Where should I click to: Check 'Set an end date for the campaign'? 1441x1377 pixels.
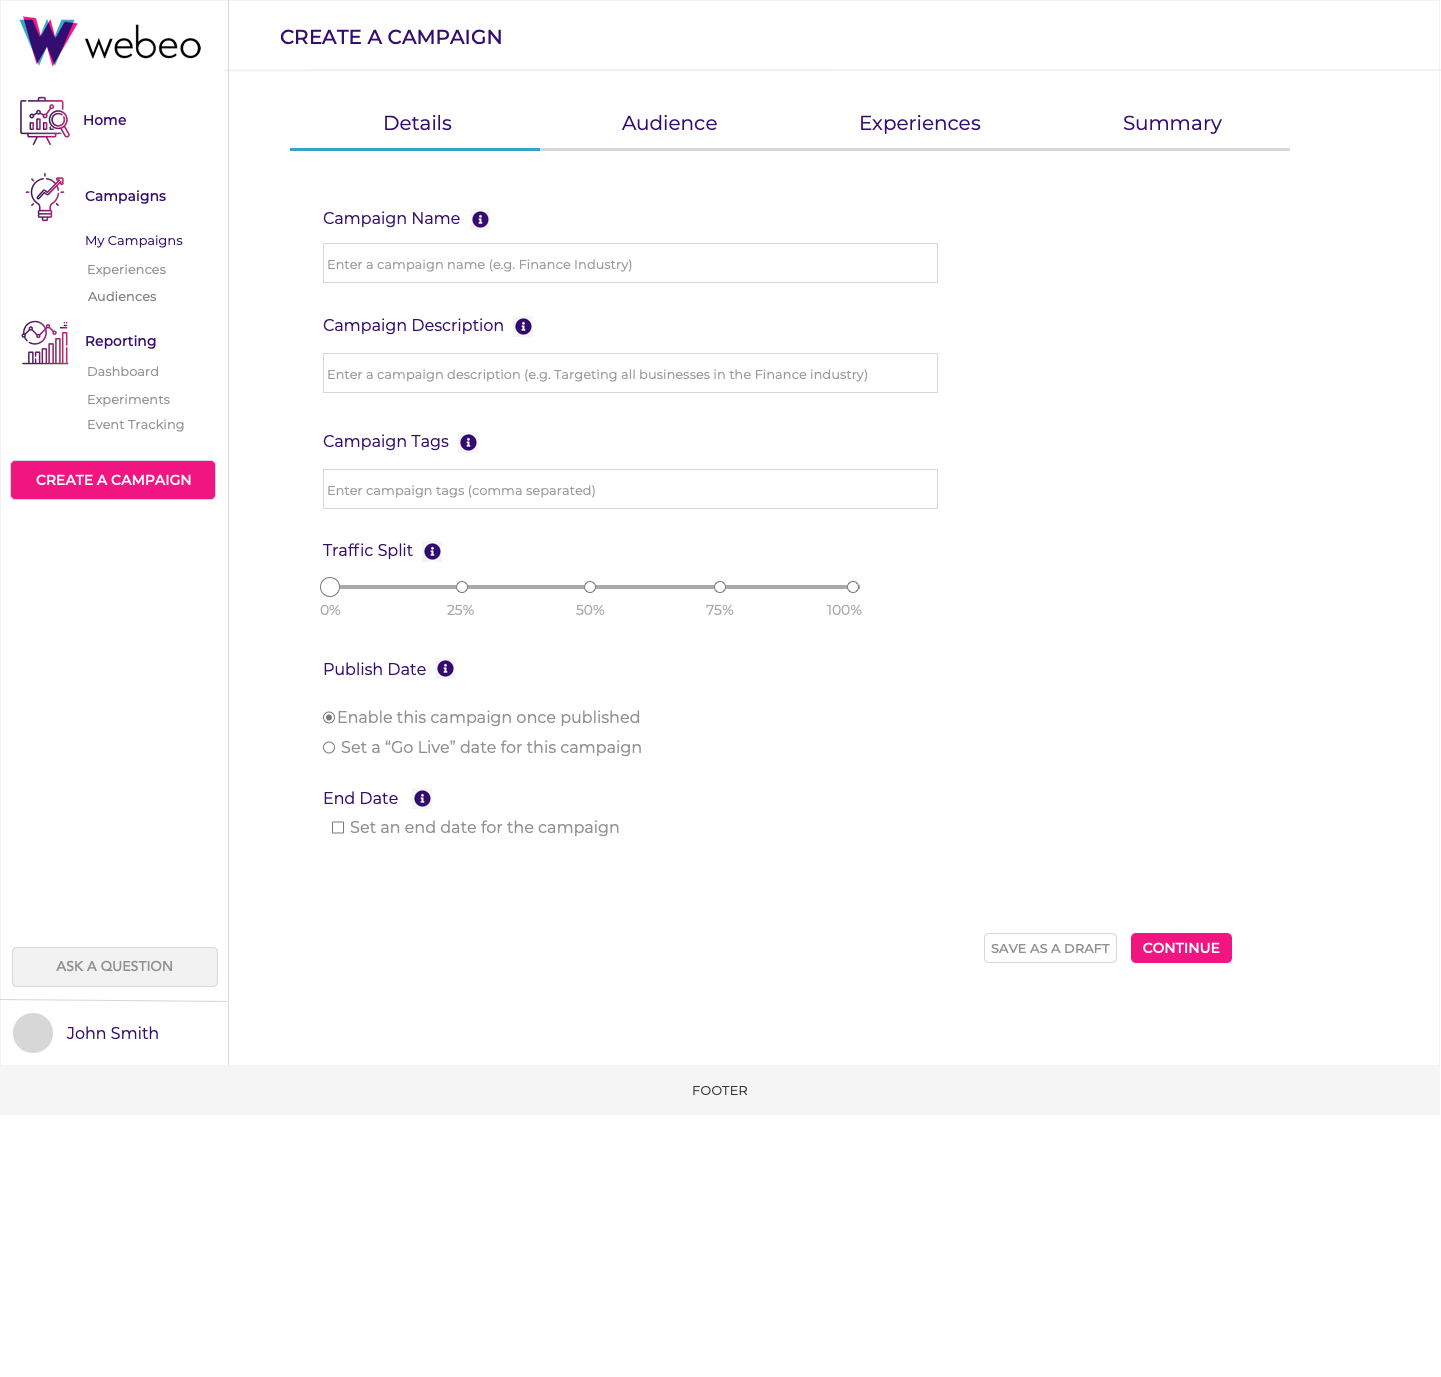[x=338, y=828]
